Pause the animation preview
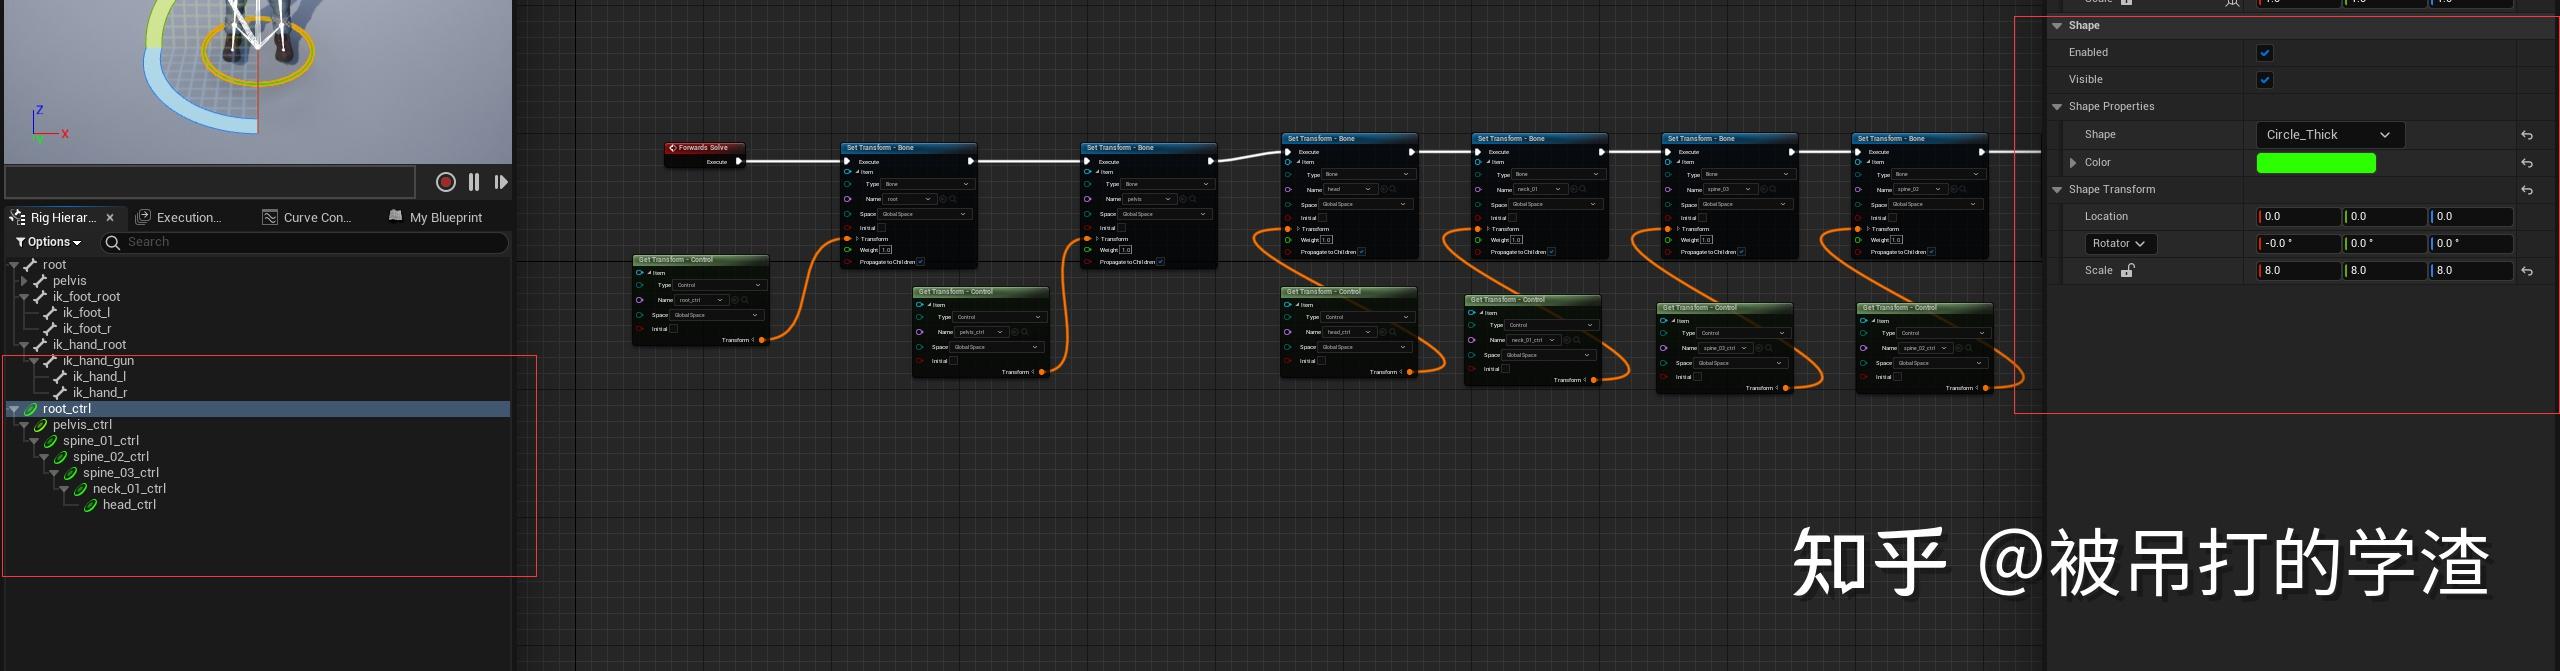2560x671 pixels. pos(474,182)
